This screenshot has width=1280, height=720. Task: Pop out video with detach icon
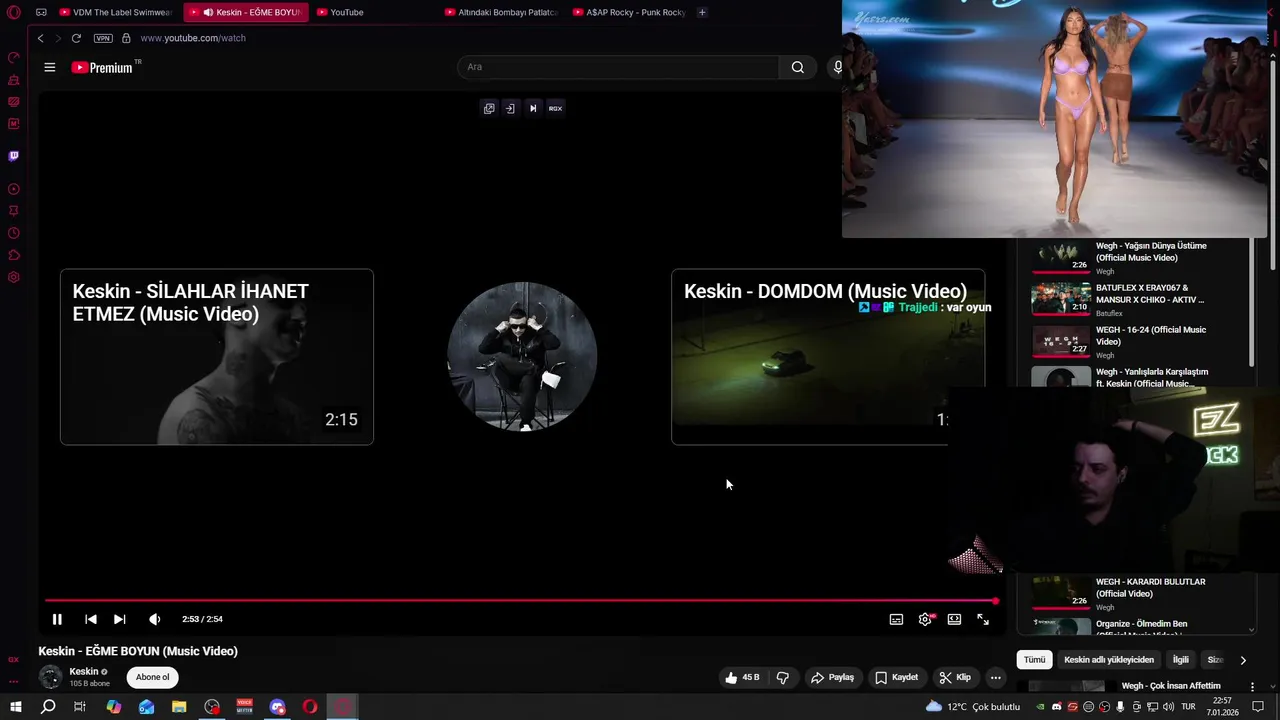coord(489,108)
